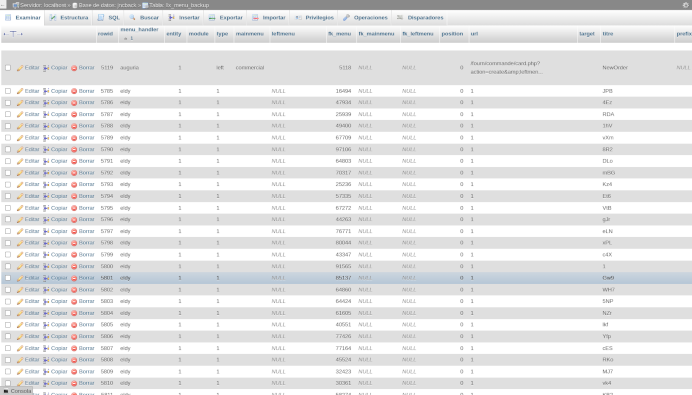Click red delete icon for row 5790
This screenshot has height=395, width=692.
click(x=74, y=150)
